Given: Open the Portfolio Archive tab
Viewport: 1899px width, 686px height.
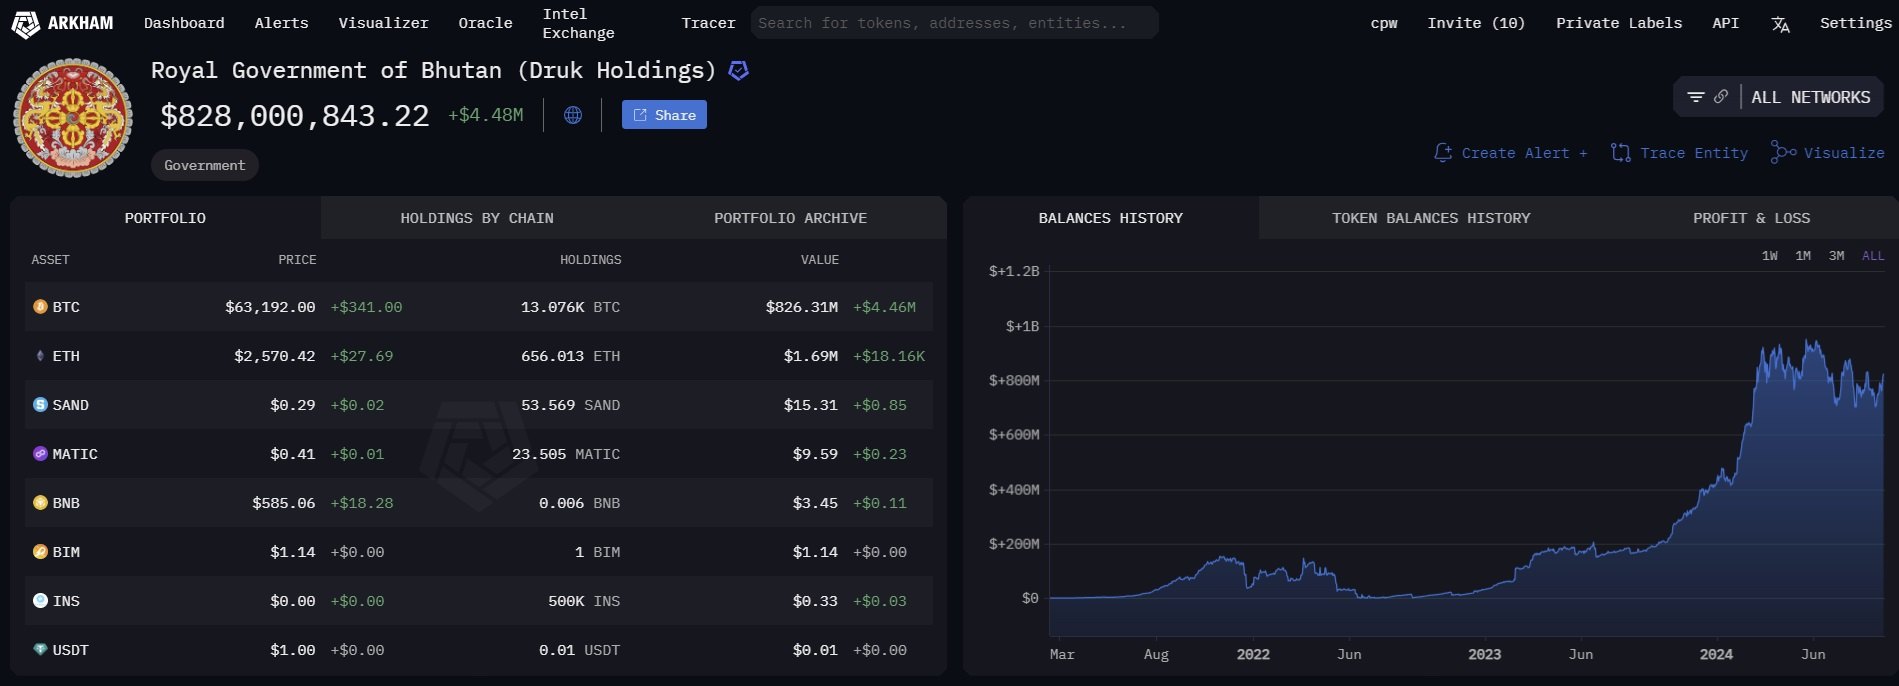Looking at the screenshot, I should (x=790, y=218).
